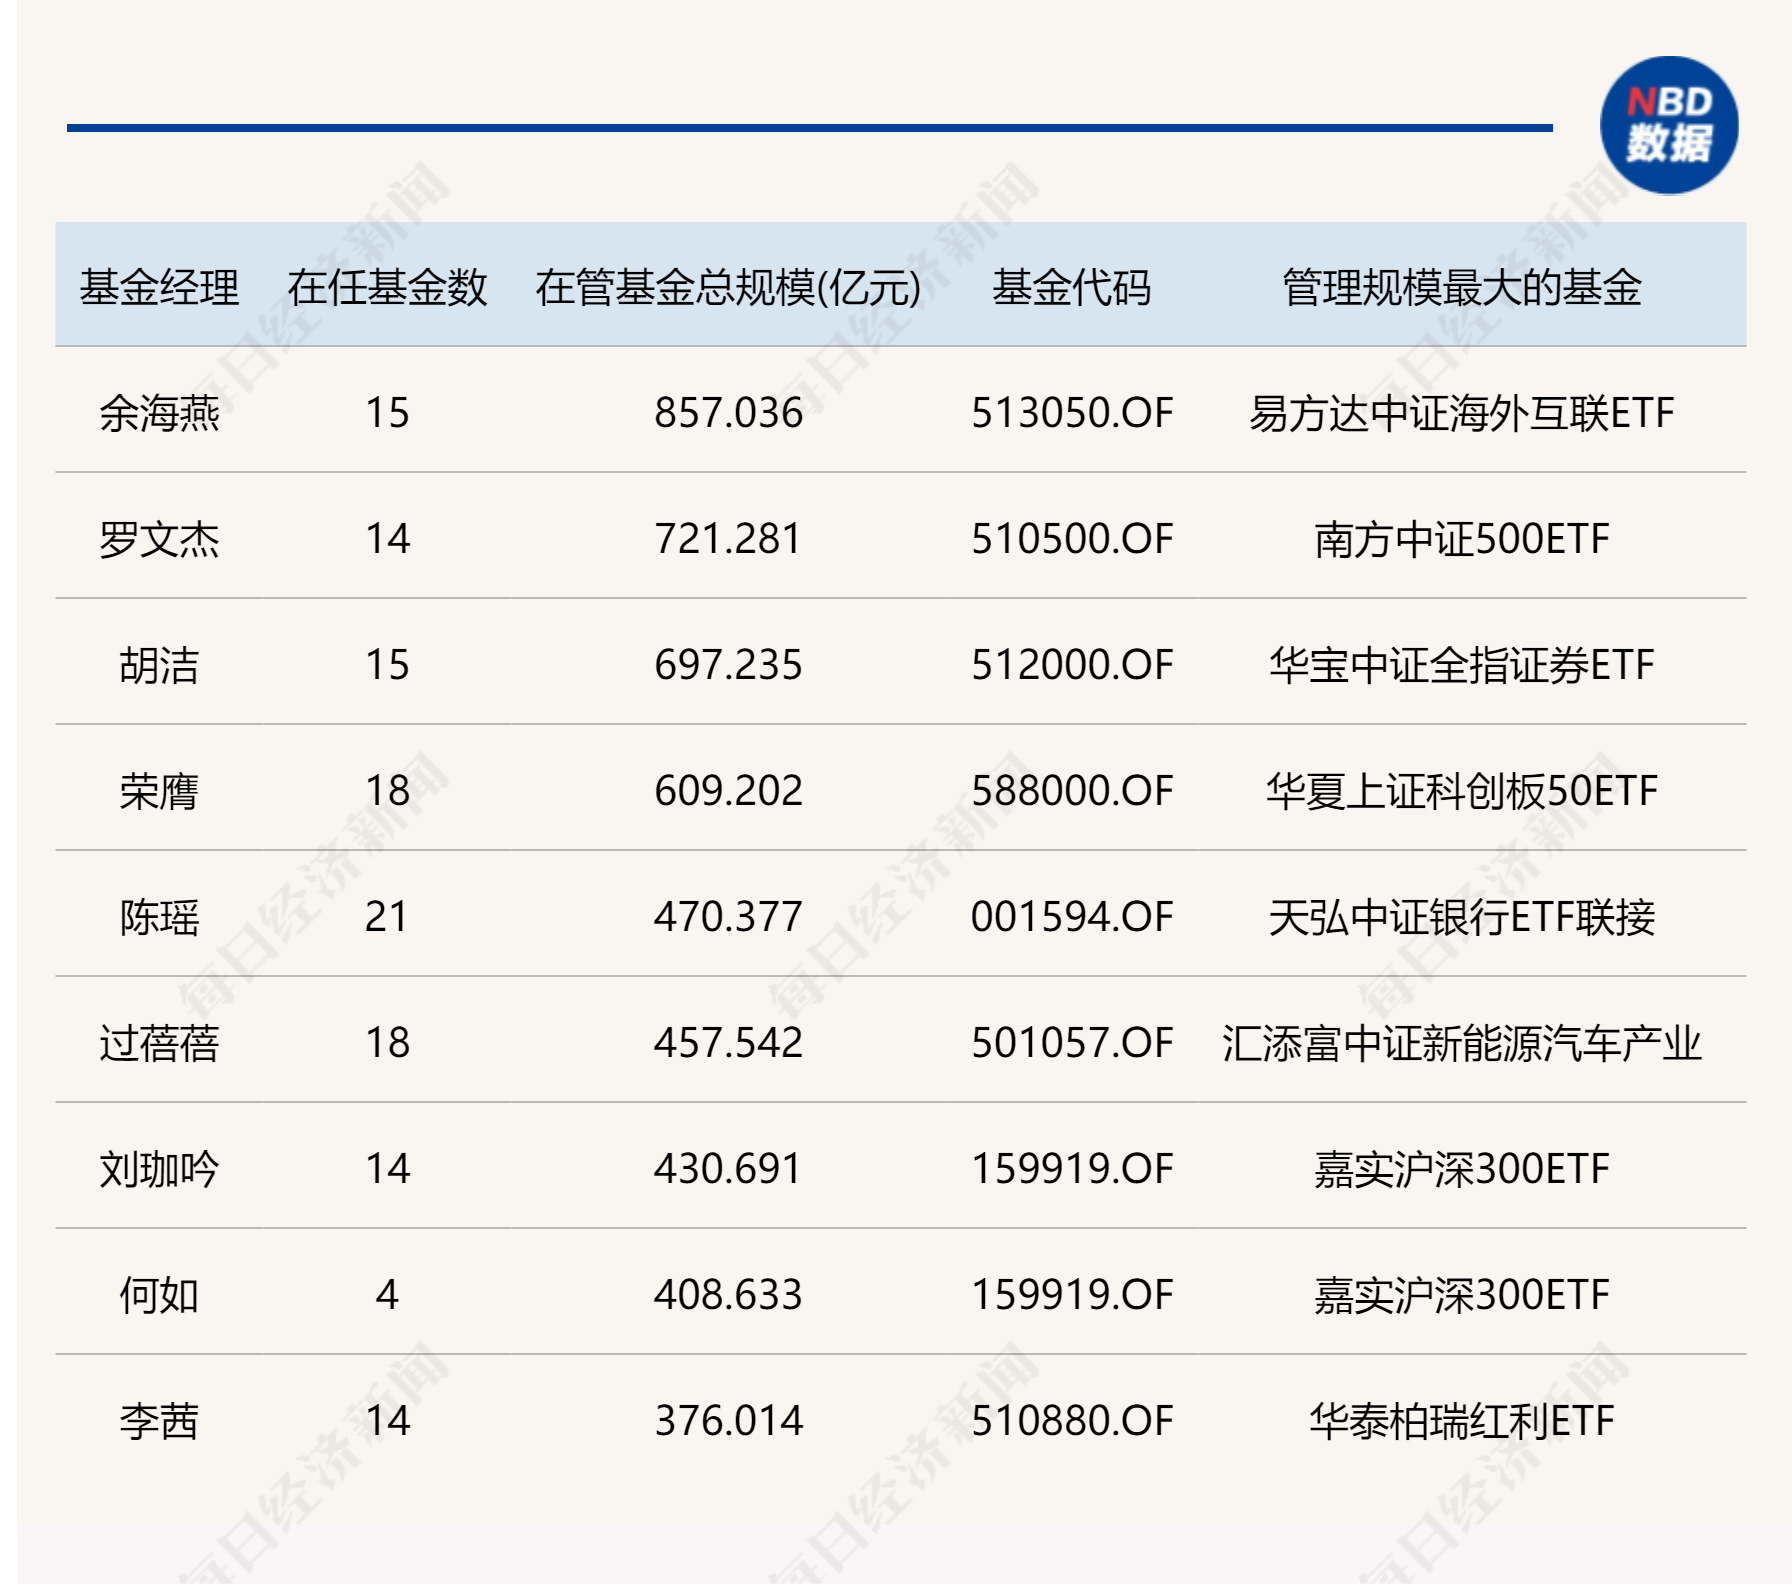Click the 在管基金总规模(亿元) header

[x=728, y=288]
